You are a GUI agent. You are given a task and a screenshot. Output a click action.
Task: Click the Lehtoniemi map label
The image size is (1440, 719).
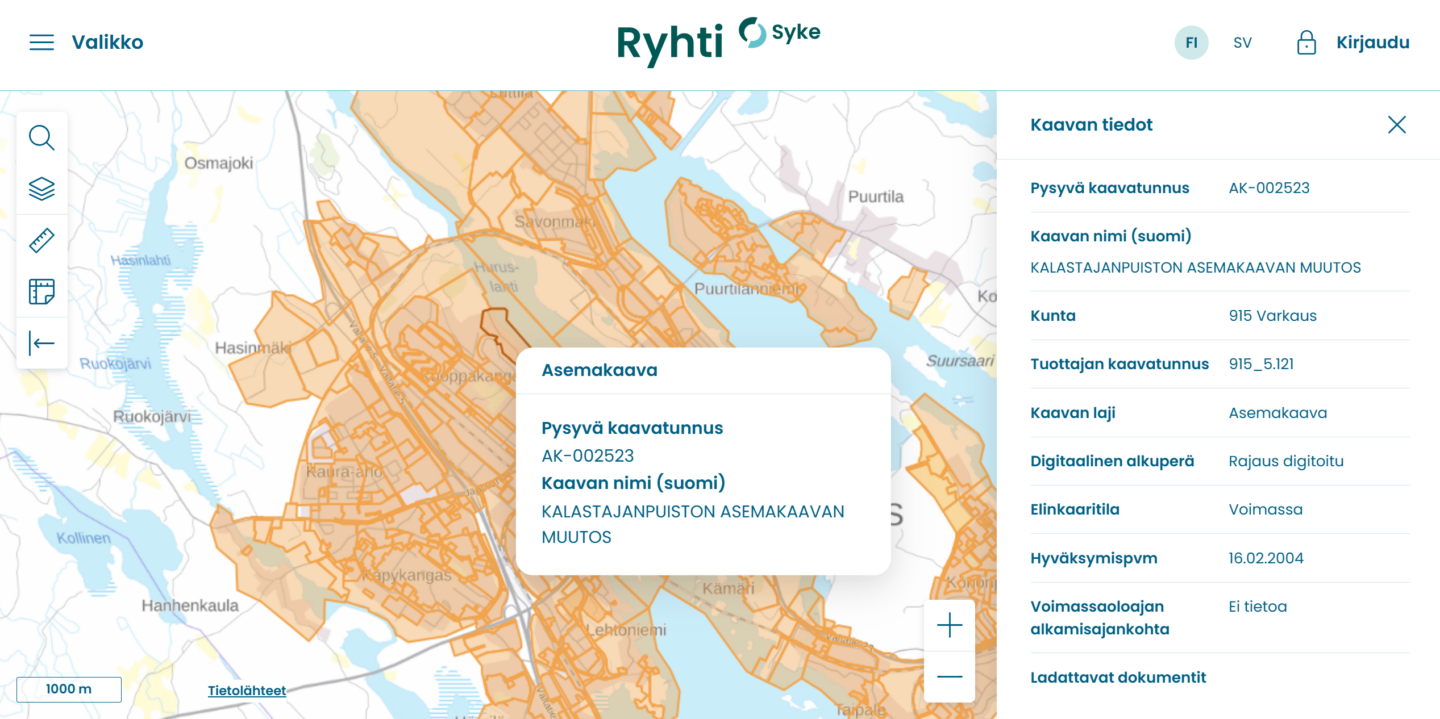[x=626, y=630]
